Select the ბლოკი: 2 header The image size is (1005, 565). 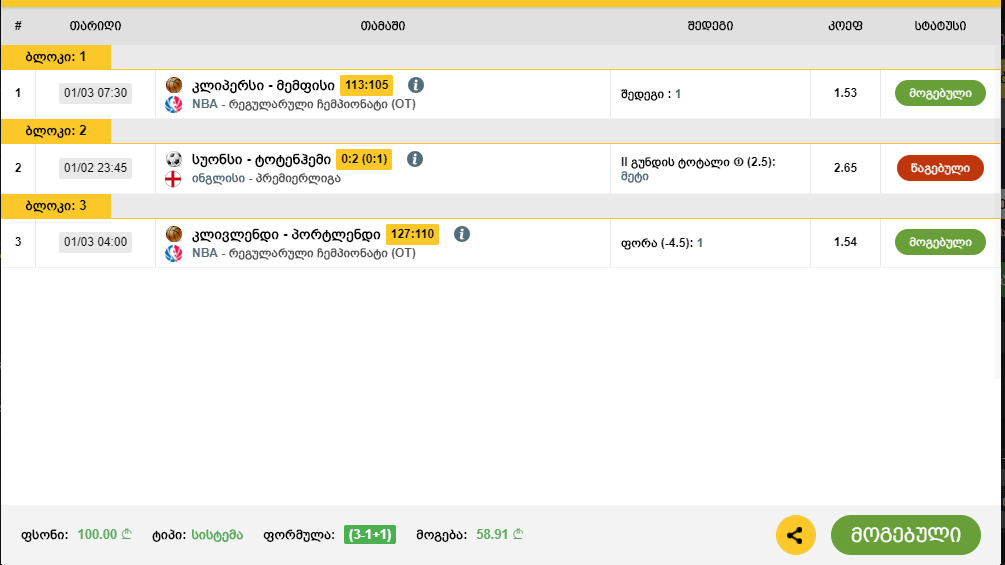(x=56, y=131)
